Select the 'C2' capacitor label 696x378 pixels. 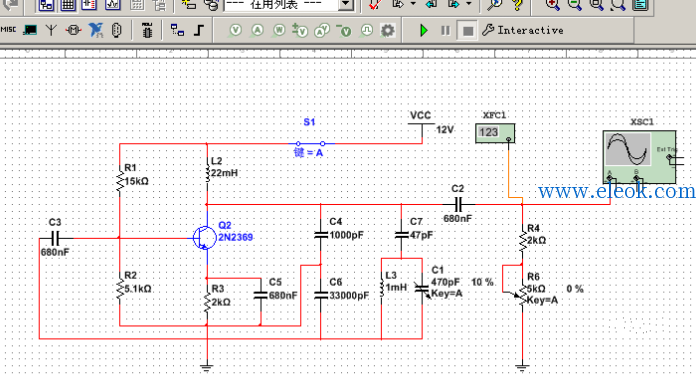pyautogui.click(x=458, y=189)
